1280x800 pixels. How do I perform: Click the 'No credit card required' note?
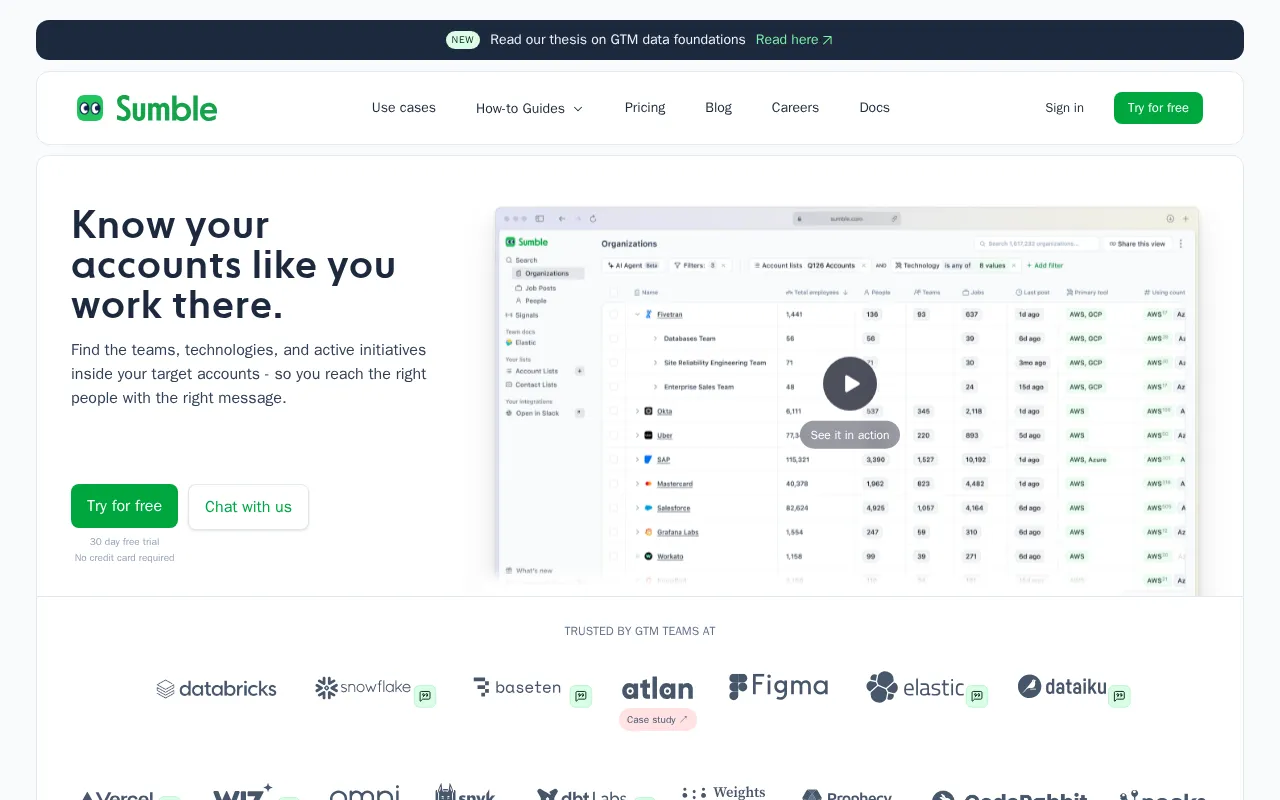[124, 558]
